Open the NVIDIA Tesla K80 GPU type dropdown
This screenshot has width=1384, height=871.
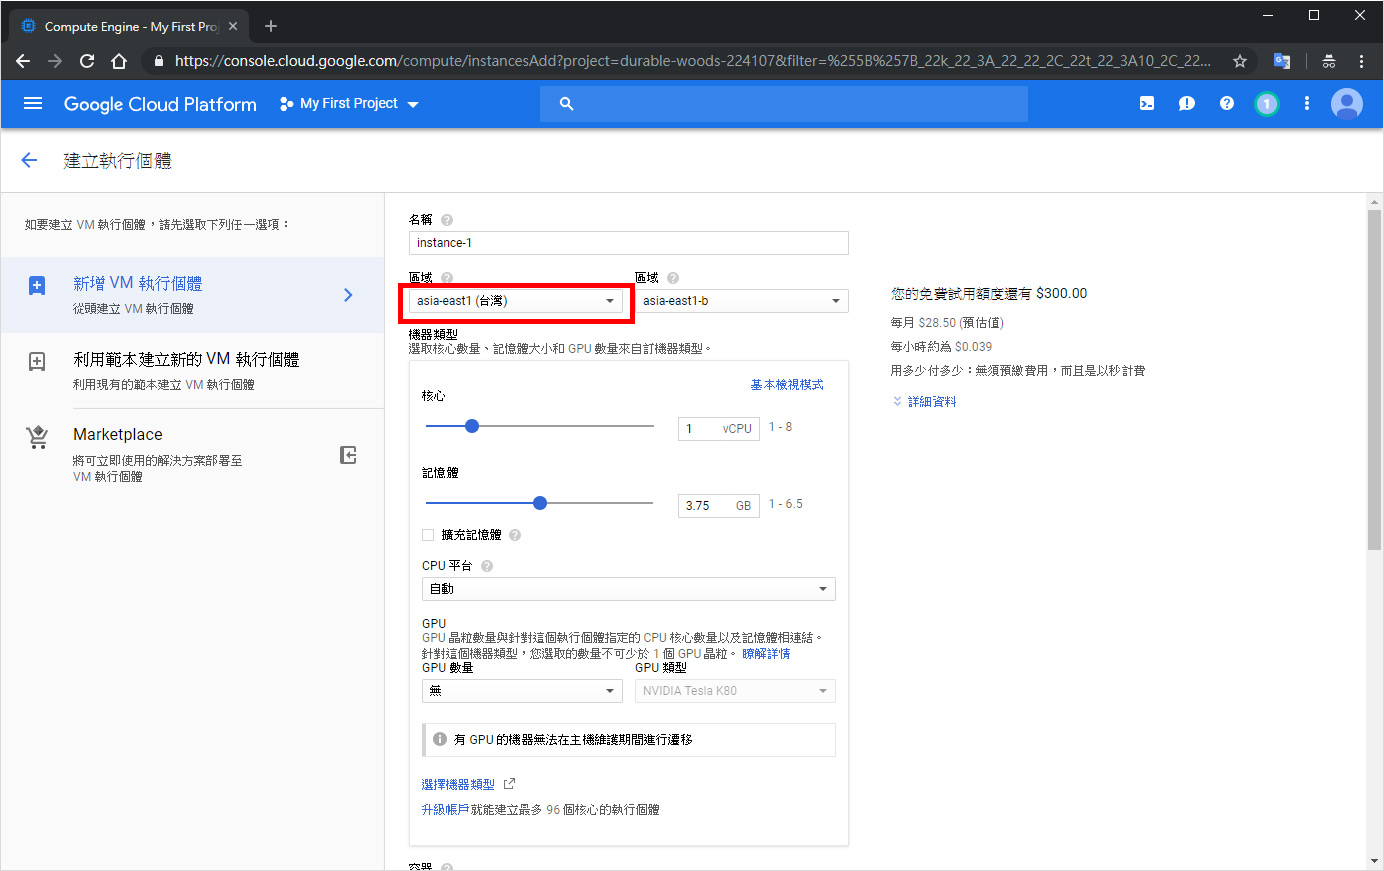pyautogui.click(x=735, y=691)
